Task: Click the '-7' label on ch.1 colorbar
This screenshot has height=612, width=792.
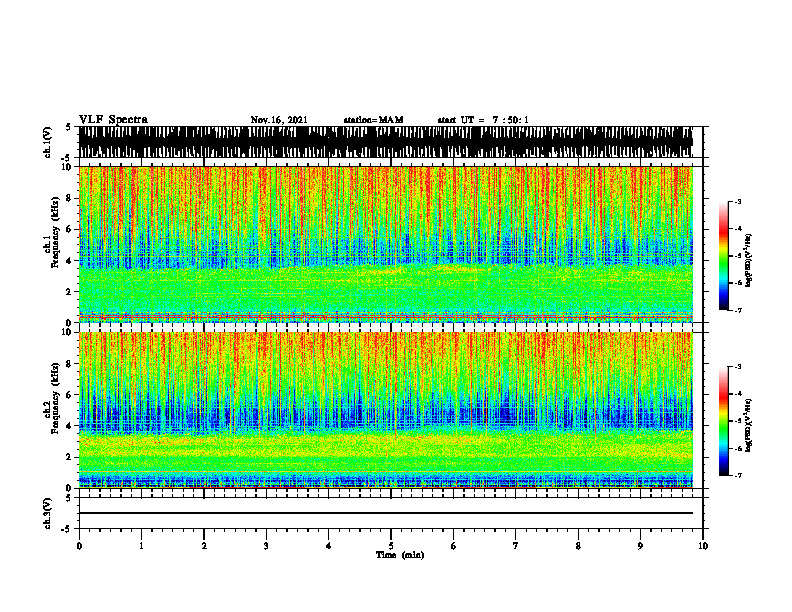Action: coord(738,310)
